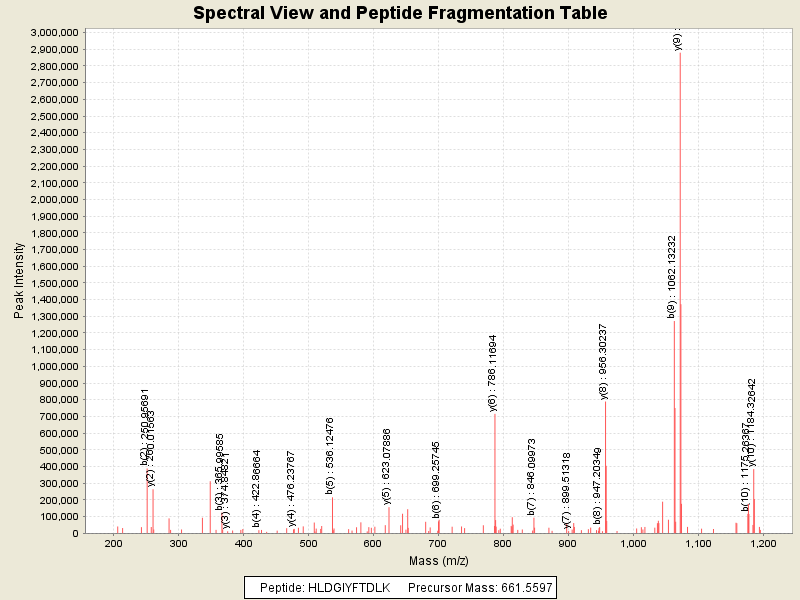Select the Precursor Mass: 661.5597 legend text
The image size is (800, 600).
click(x=481, y=587)
